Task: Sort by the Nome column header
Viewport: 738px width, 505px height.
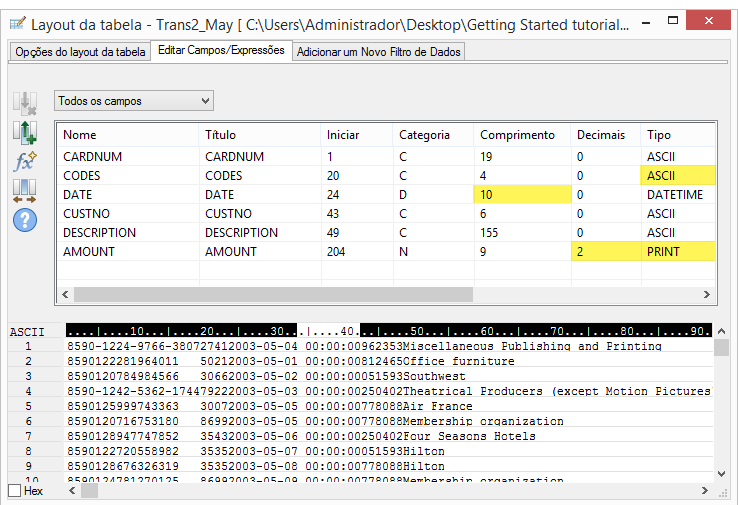Action: 80,135
